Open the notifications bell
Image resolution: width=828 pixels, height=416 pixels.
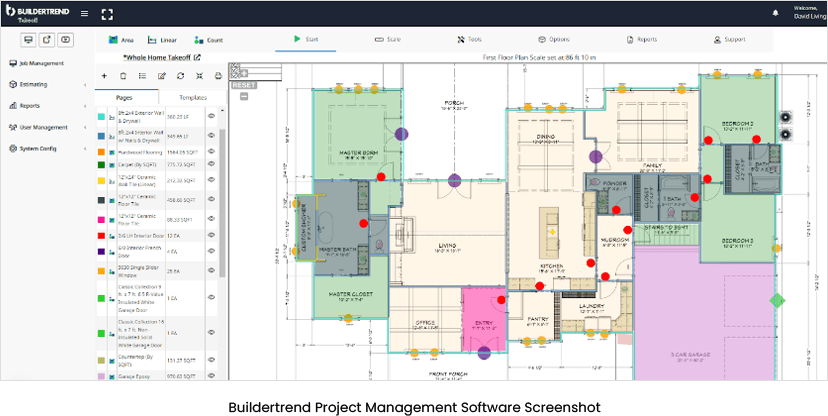pyautogui.click(x=776, y=13)
